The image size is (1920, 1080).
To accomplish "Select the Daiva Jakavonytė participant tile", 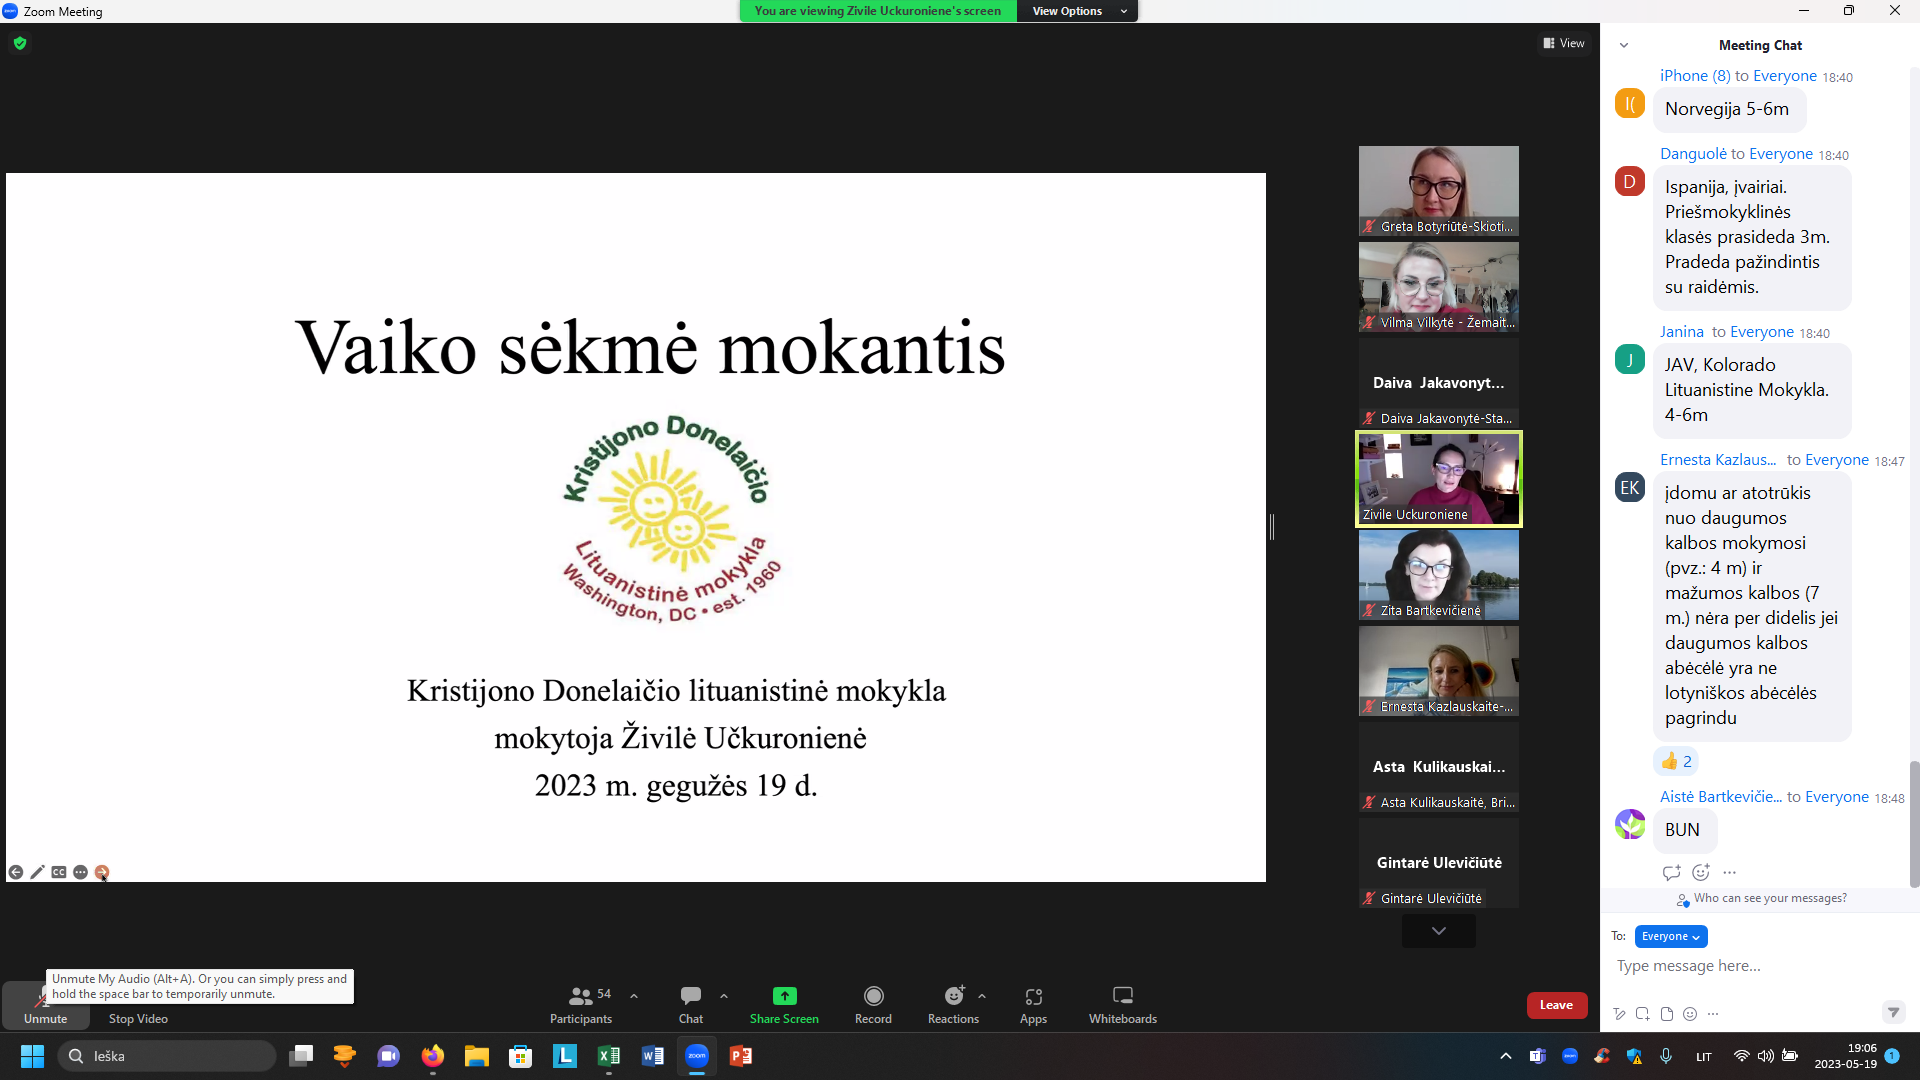I will coord(1439,383).
